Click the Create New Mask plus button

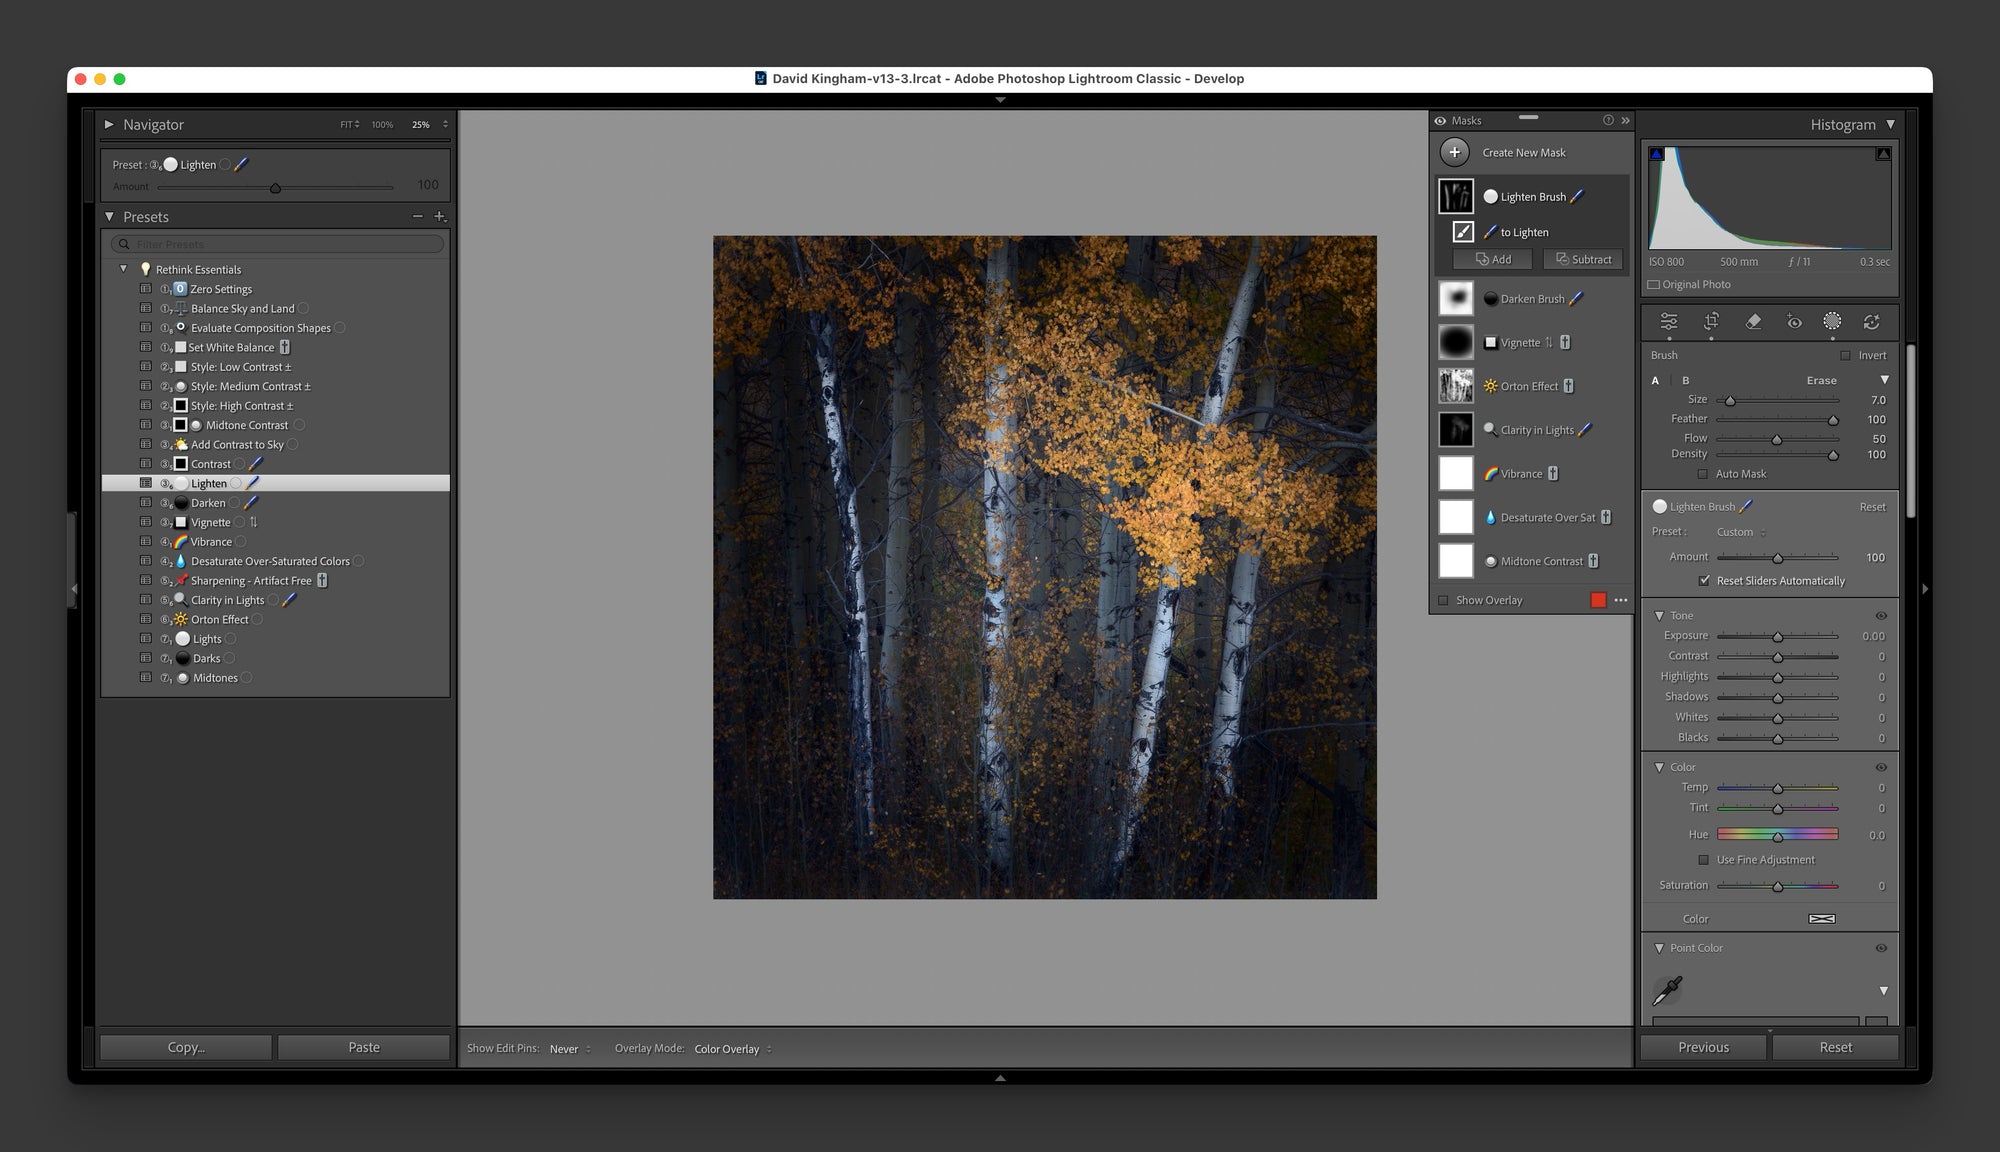1454,152
